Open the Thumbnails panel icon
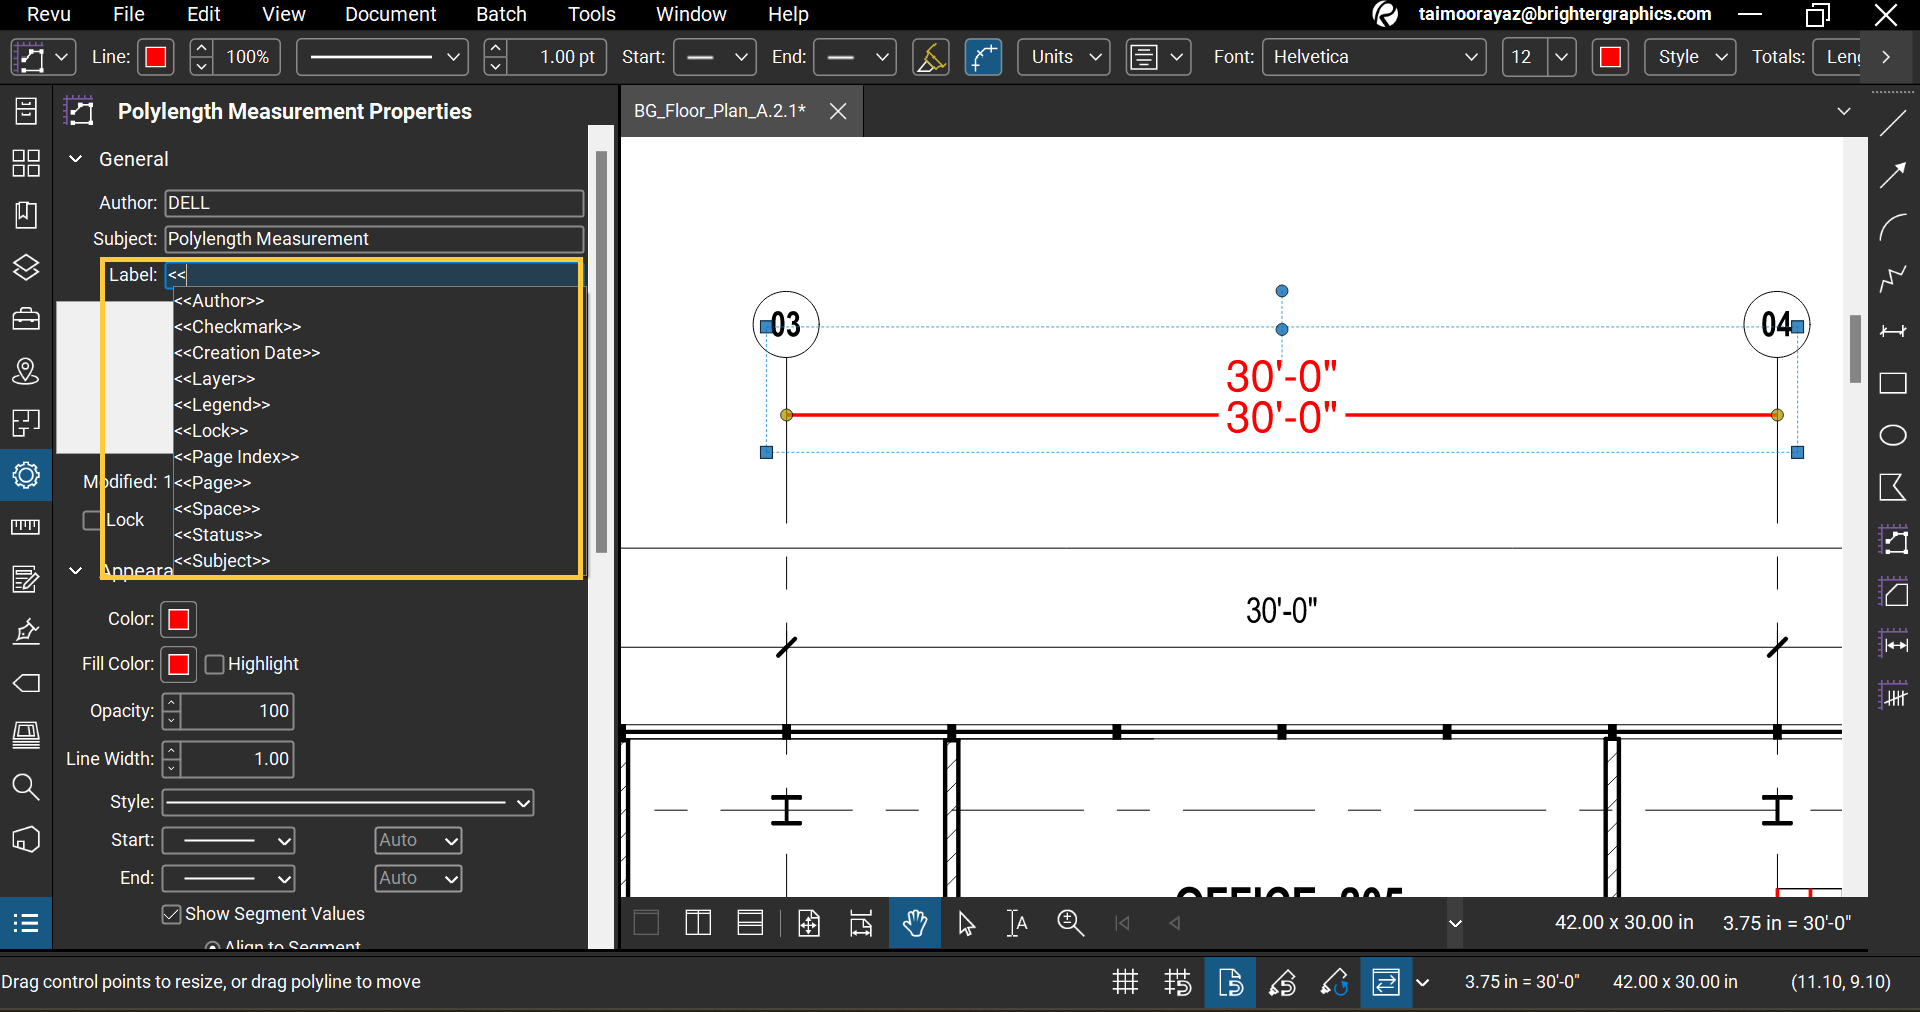This screenshot has width=1920, height=1012. coord(26,163)
